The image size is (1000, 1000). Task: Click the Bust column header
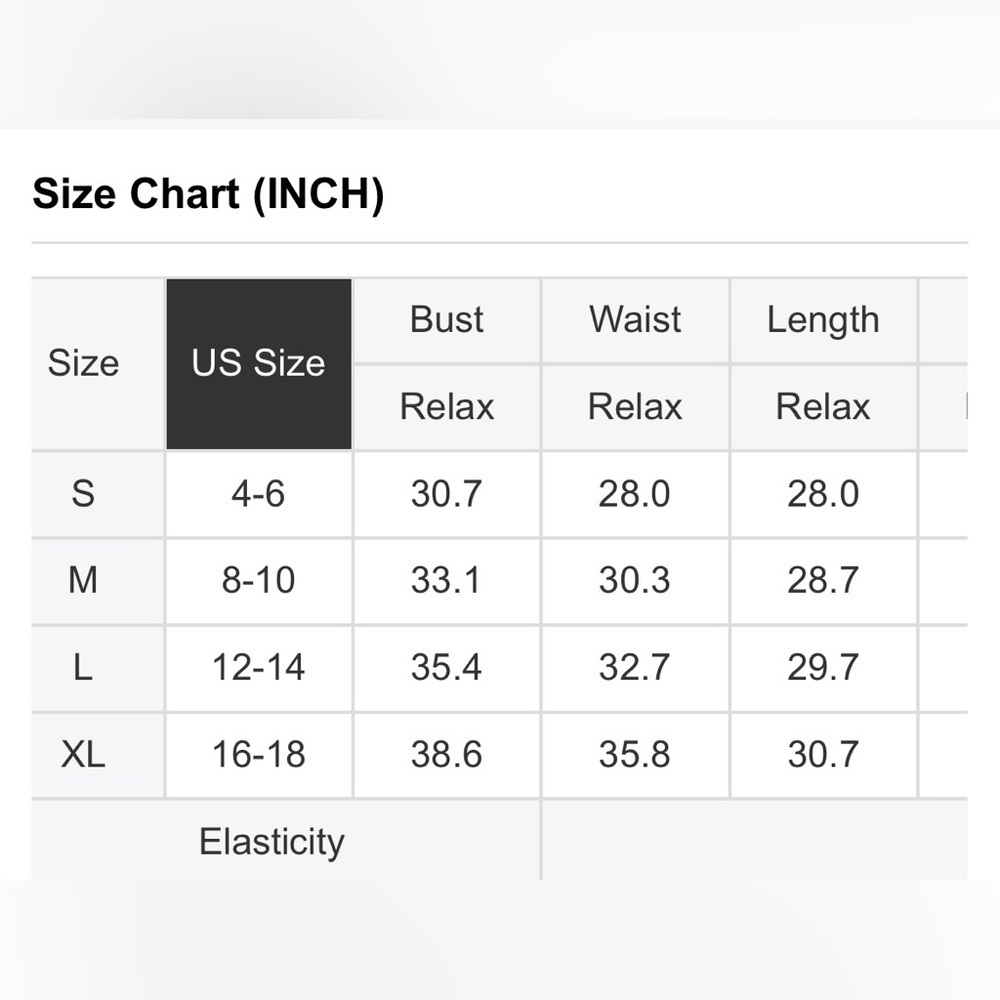pyautogui.click(x=446, y=320)
